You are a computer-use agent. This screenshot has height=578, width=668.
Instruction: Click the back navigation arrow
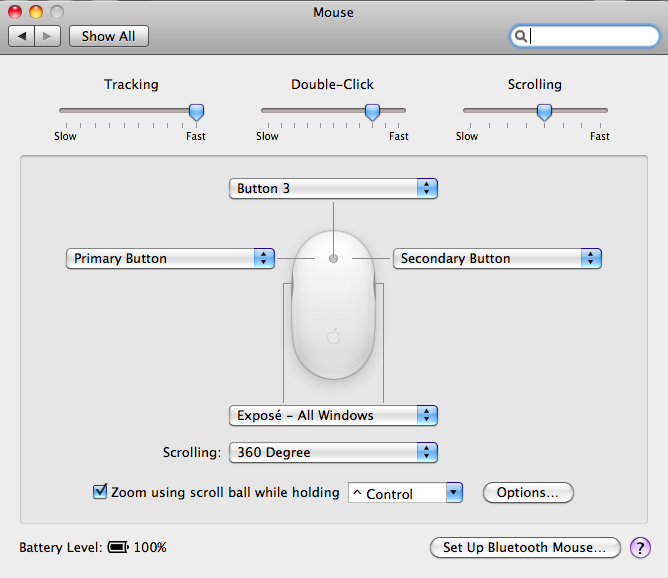pos(22,36)
